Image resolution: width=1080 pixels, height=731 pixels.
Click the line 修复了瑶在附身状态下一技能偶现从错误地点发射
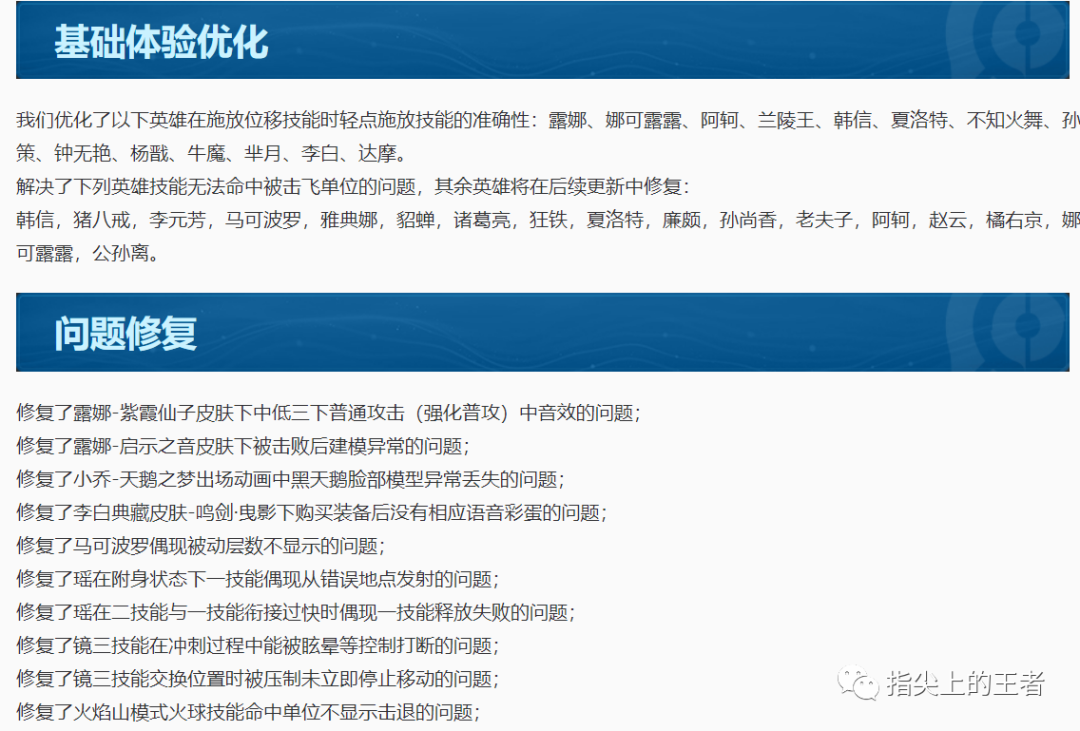pyautogui.click(x=258, y=579)
